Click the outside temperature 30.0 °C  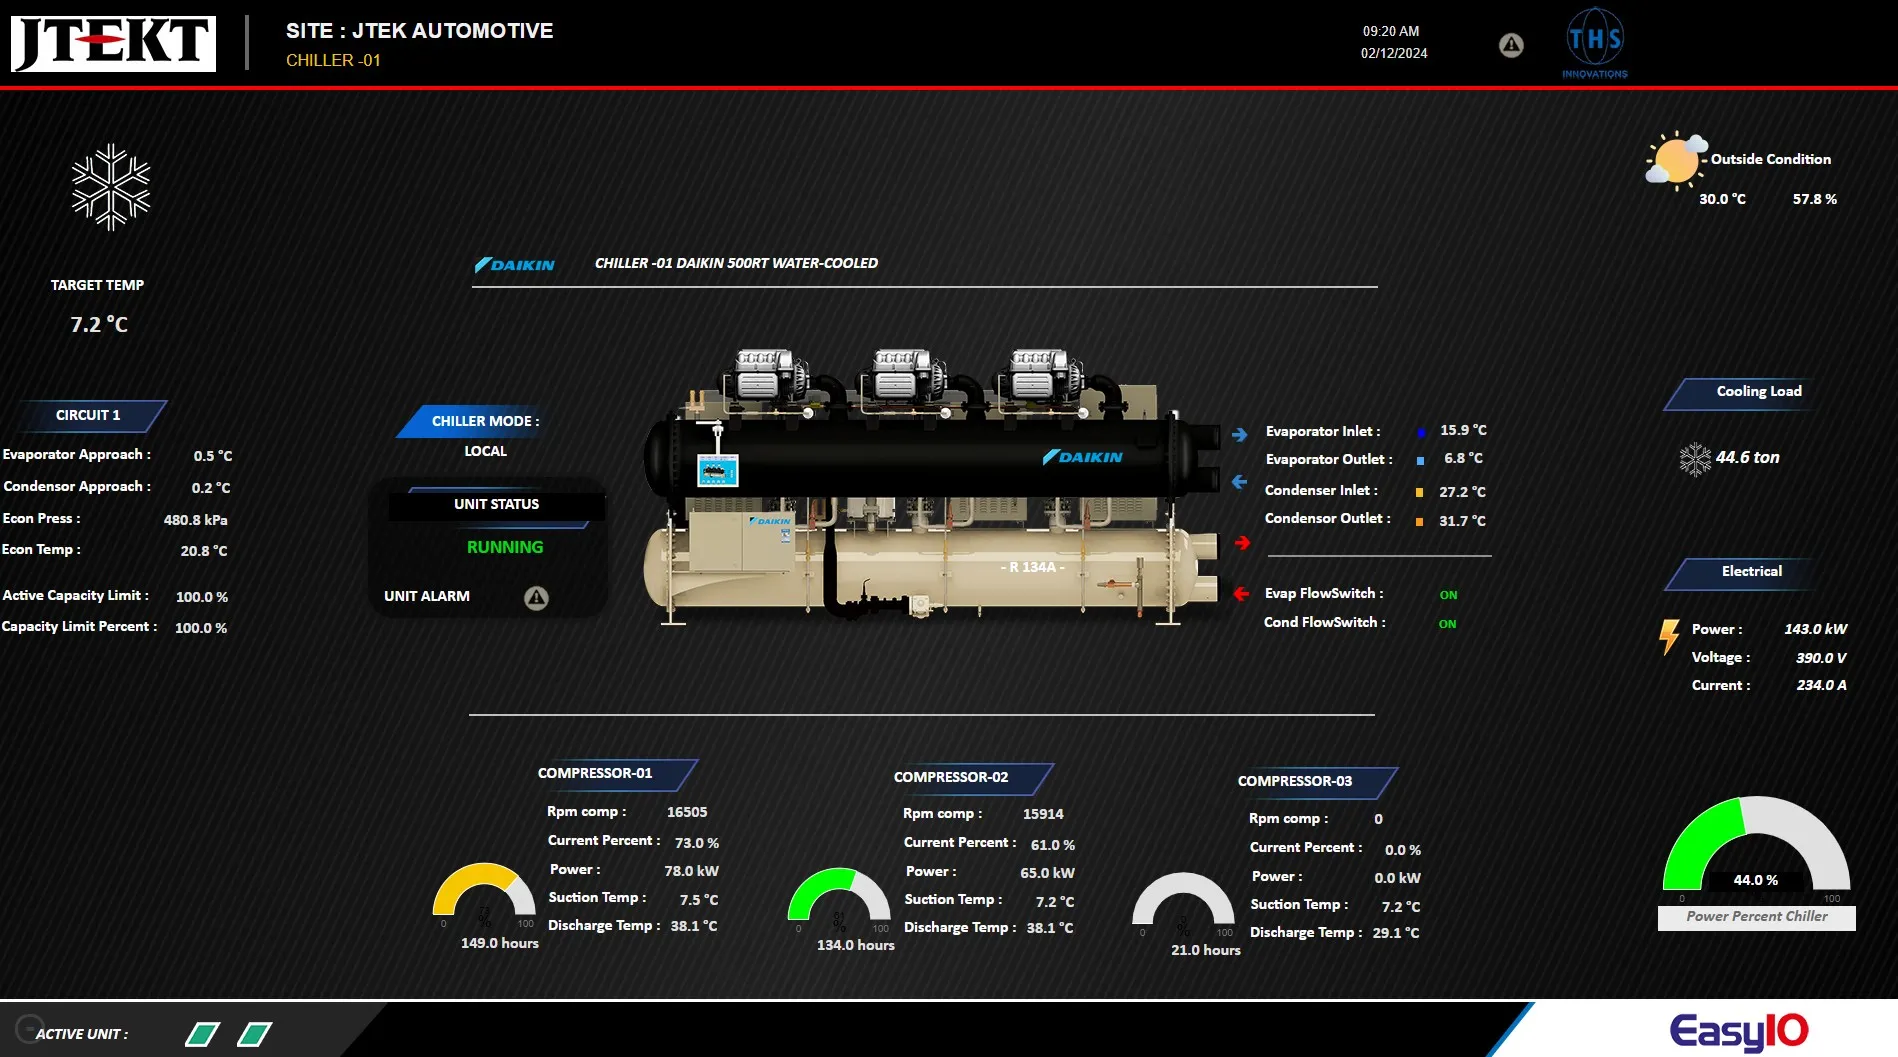click(x=1722, y=200)
